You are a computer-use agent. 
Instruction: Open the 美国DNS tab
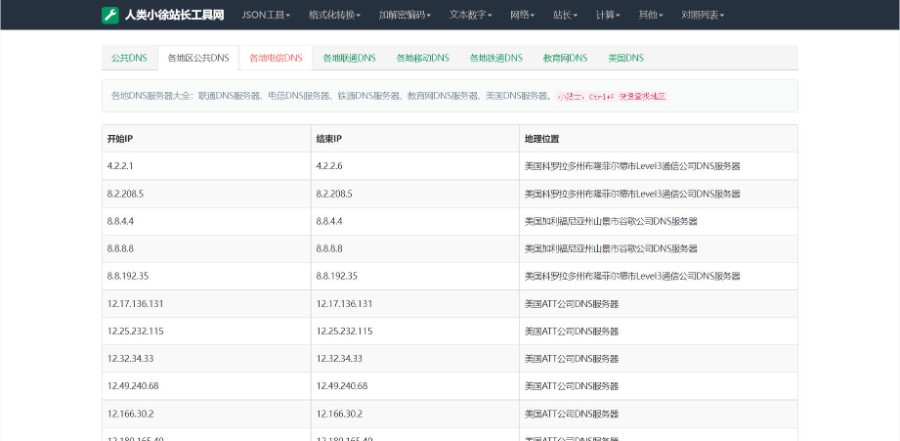pyautogui.click(x=626, y=58)
